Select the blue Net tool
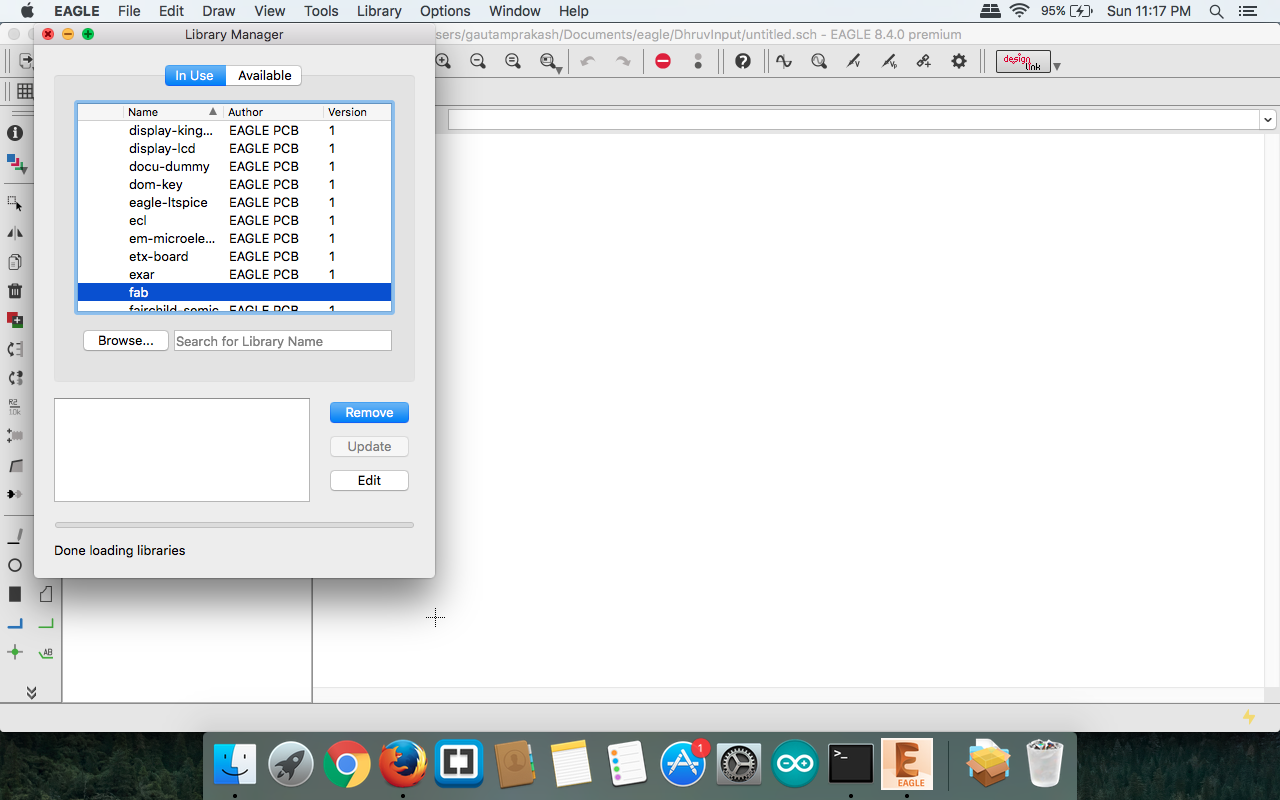The image size is (1280, 800). [15, 623]
